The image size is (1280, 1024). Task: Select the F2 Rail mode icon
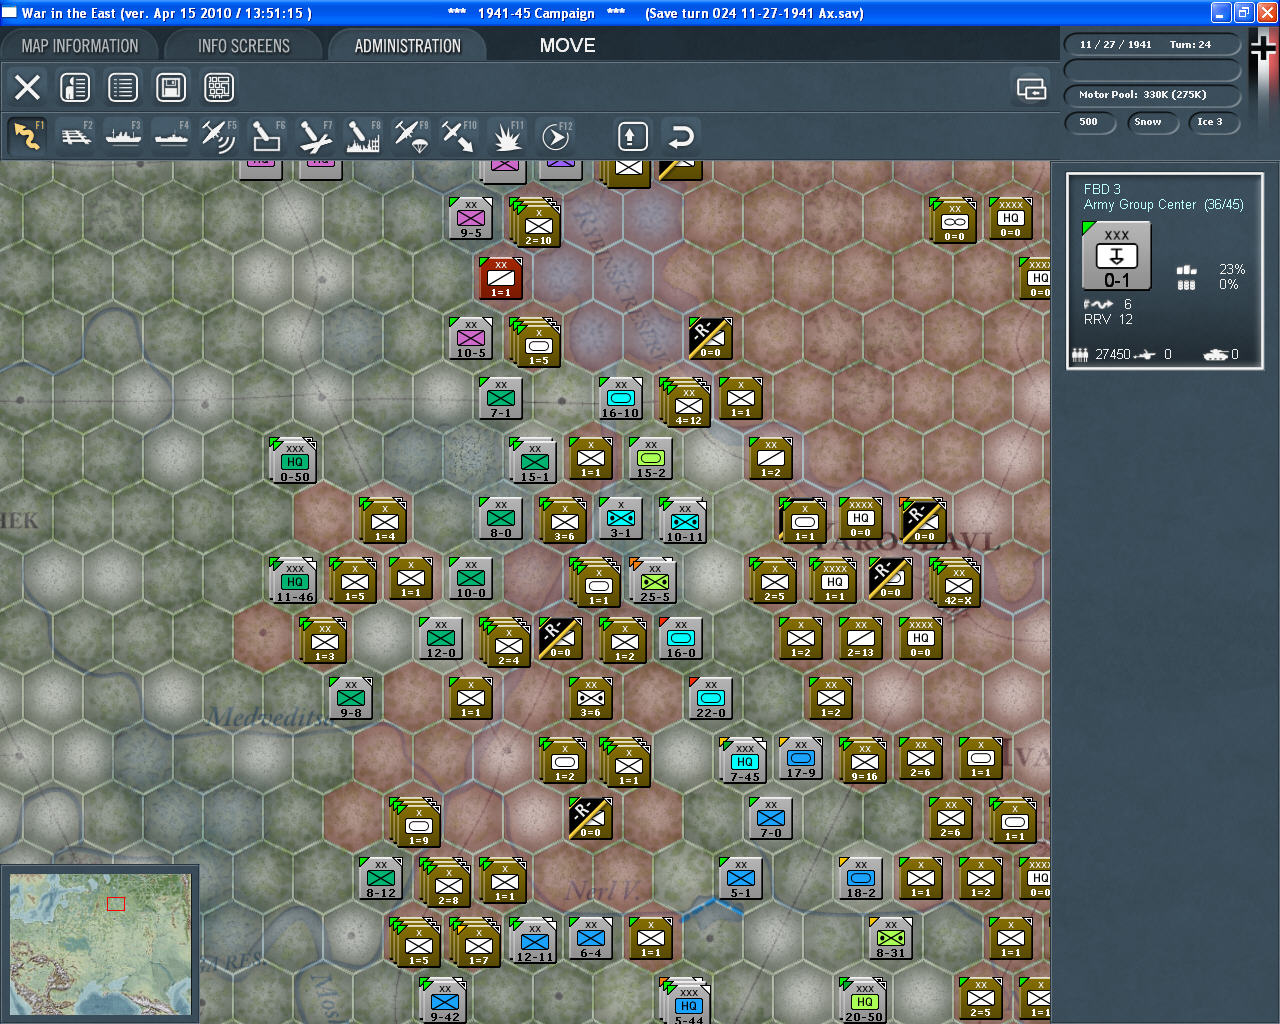76,136
